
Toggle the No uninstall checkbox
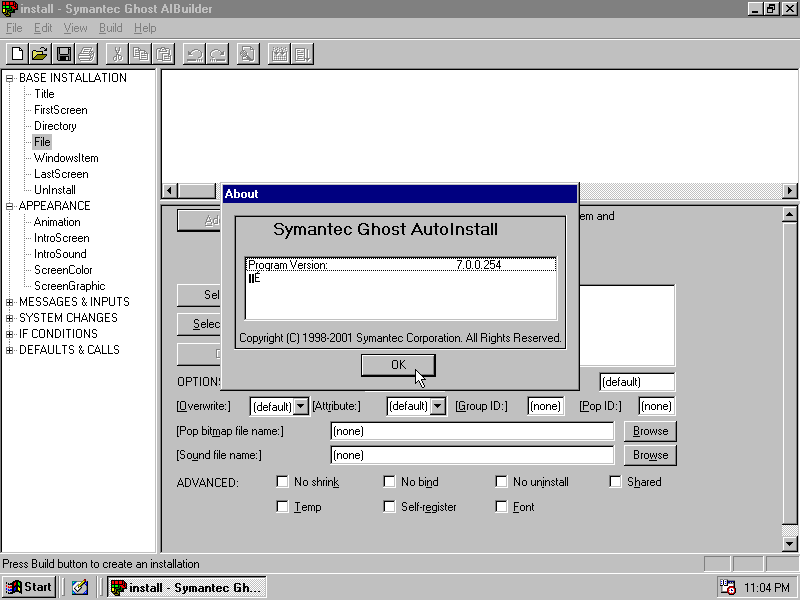[502, 482]
